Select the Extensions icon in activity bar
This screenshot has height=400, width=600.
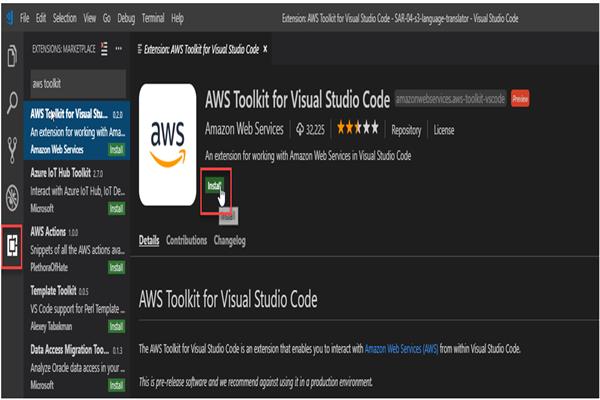(x=14, y=243)
